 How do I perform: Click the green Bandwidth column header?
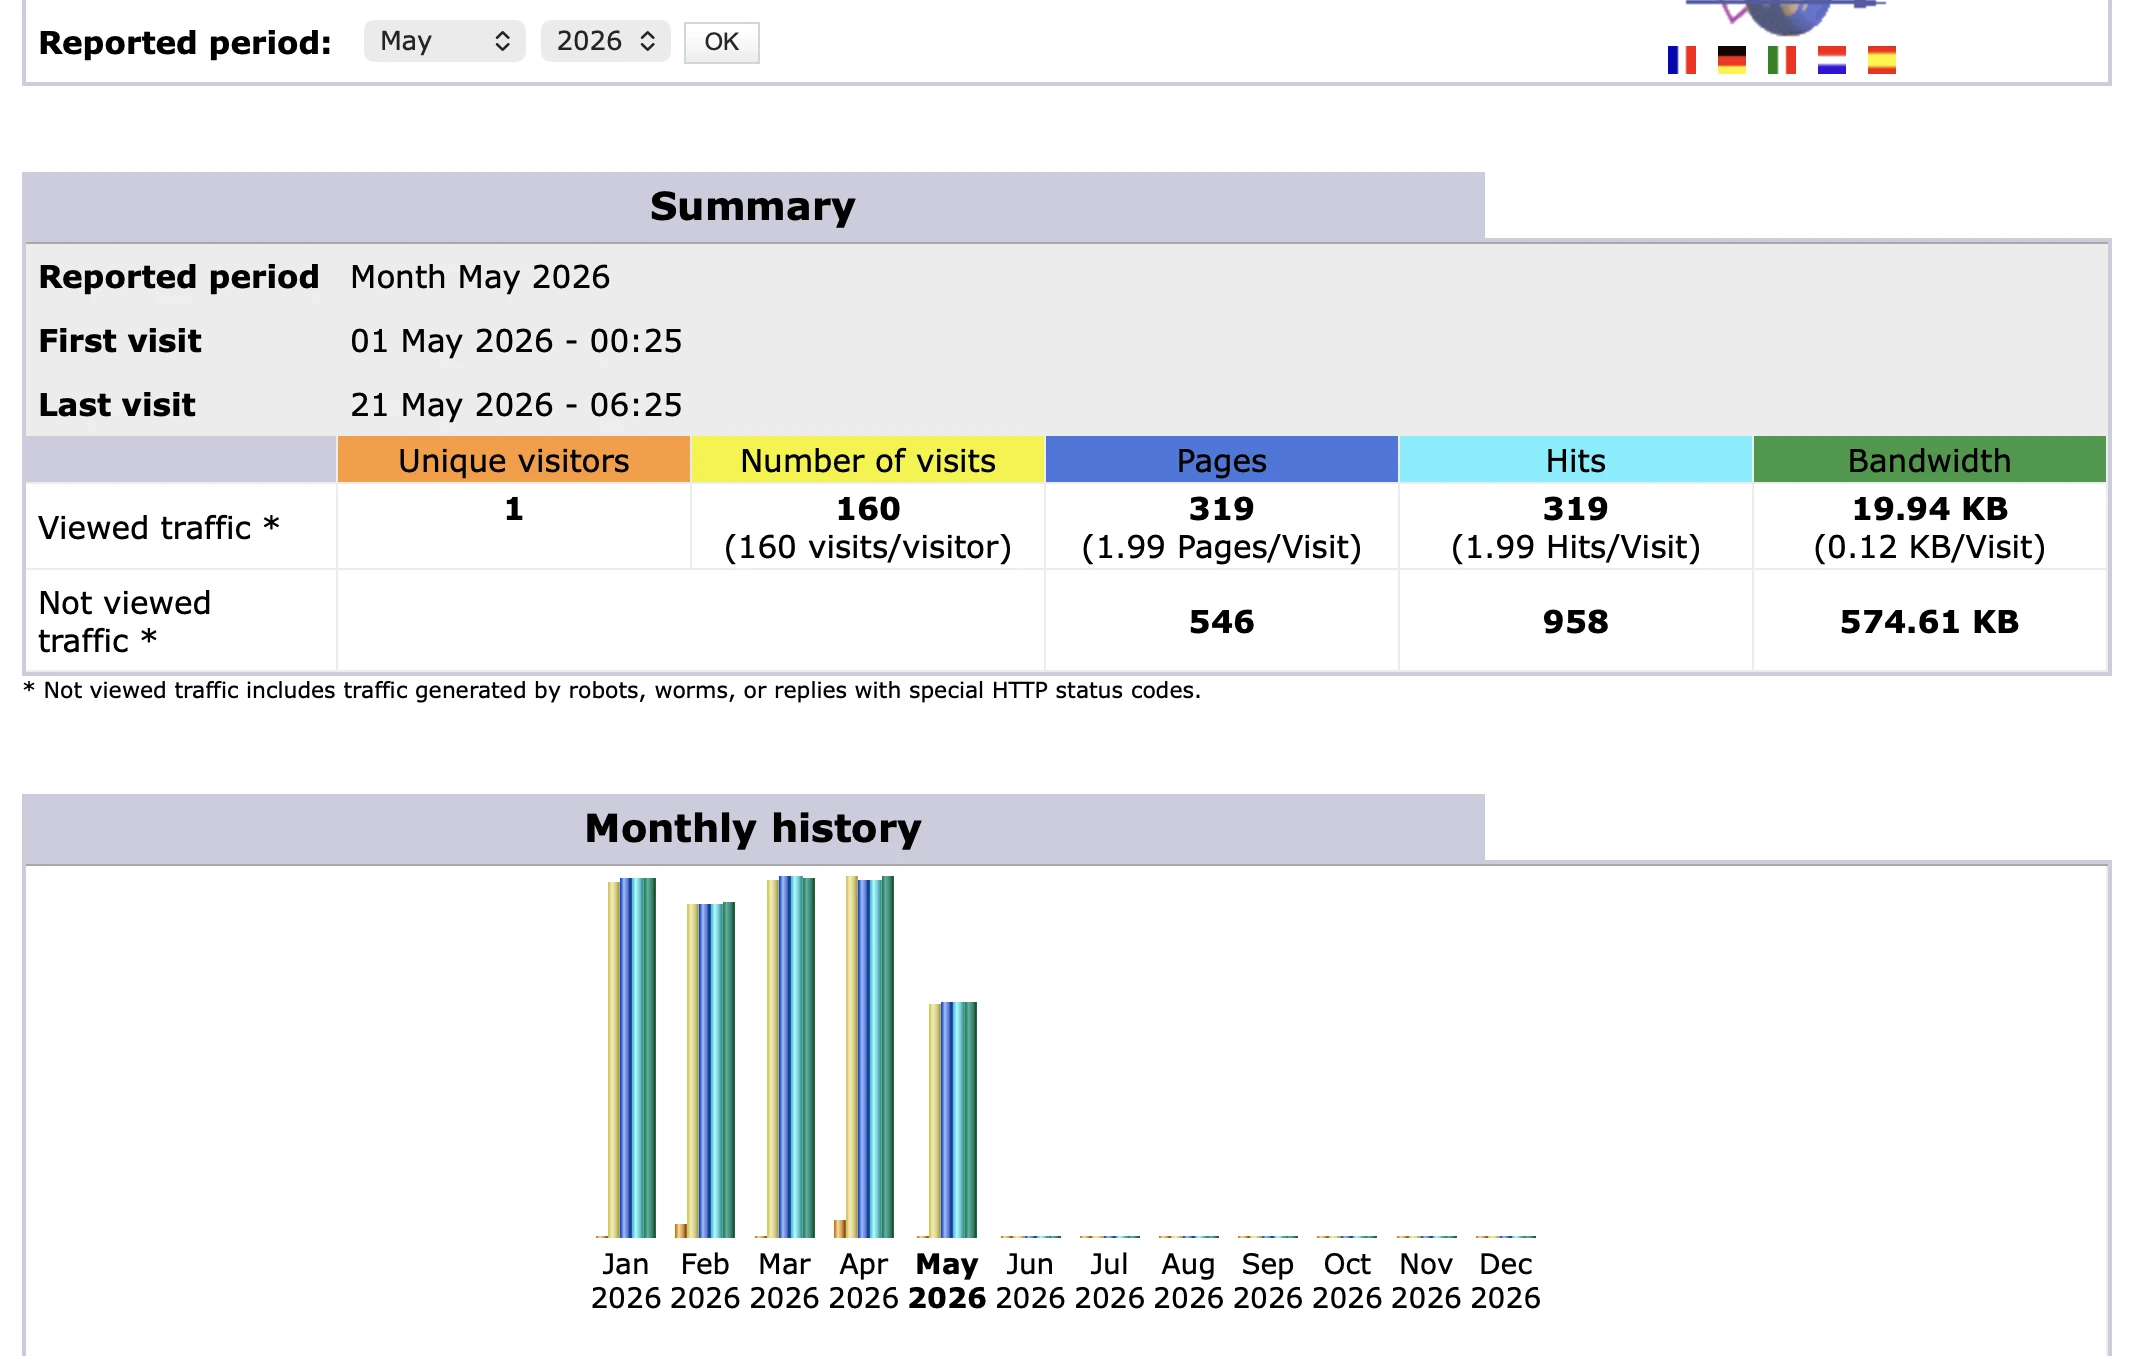[x=1929, y=460]
